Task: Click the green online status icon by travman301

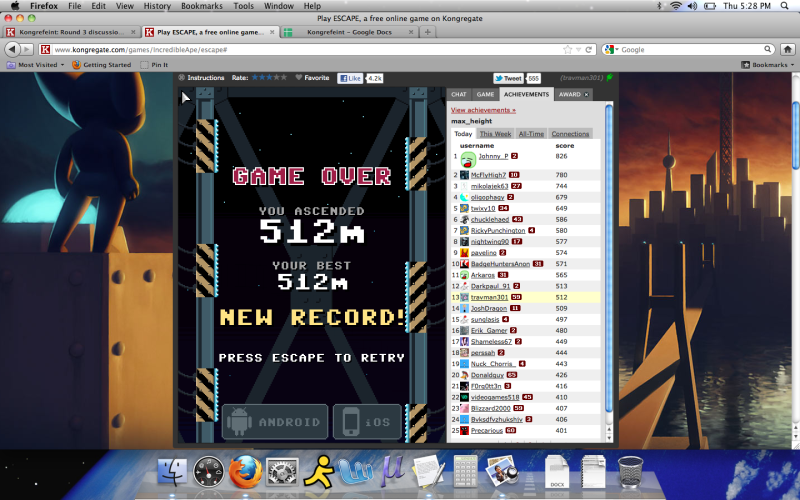Action: click(609, 78)
